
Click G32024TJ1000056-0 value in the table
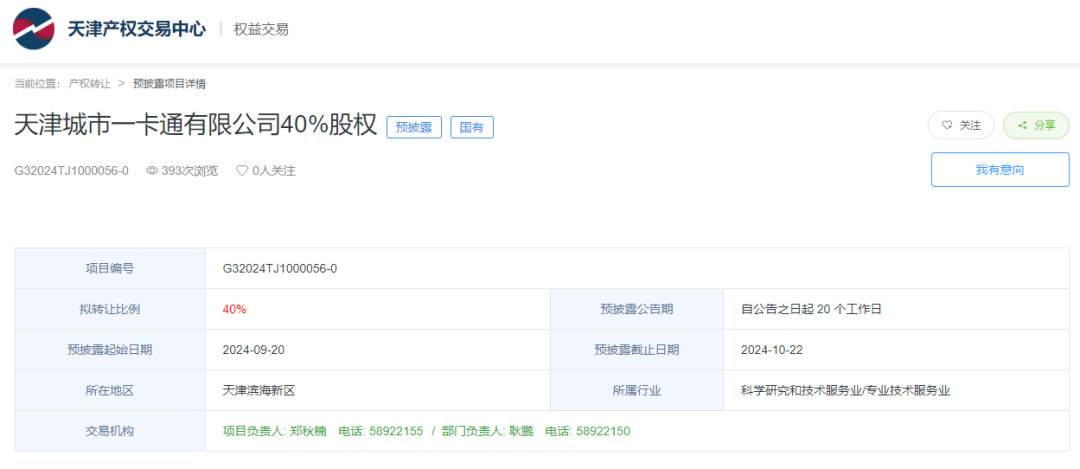pyautogui.click(x=280, y=269)
